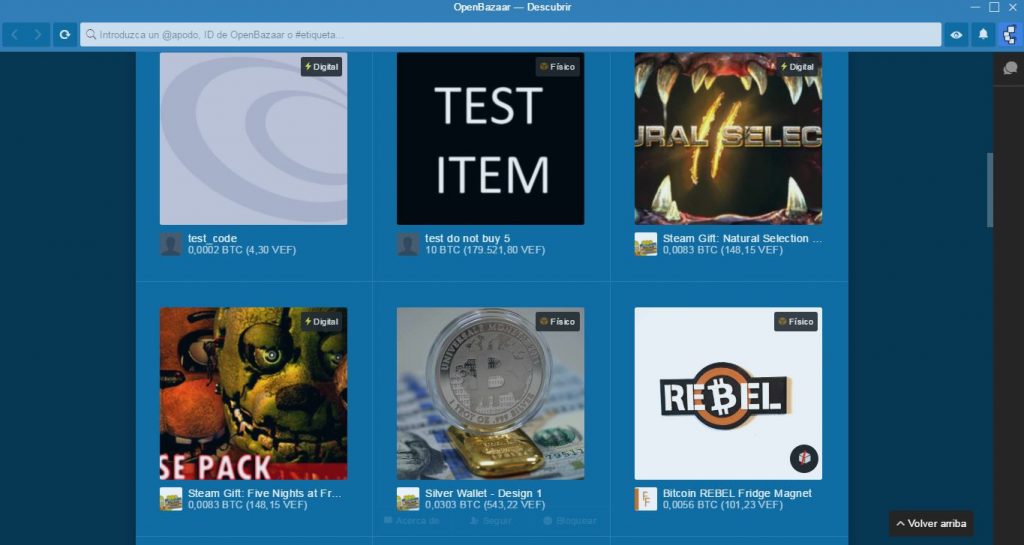Refresh the Discover page

pos(65,35)
